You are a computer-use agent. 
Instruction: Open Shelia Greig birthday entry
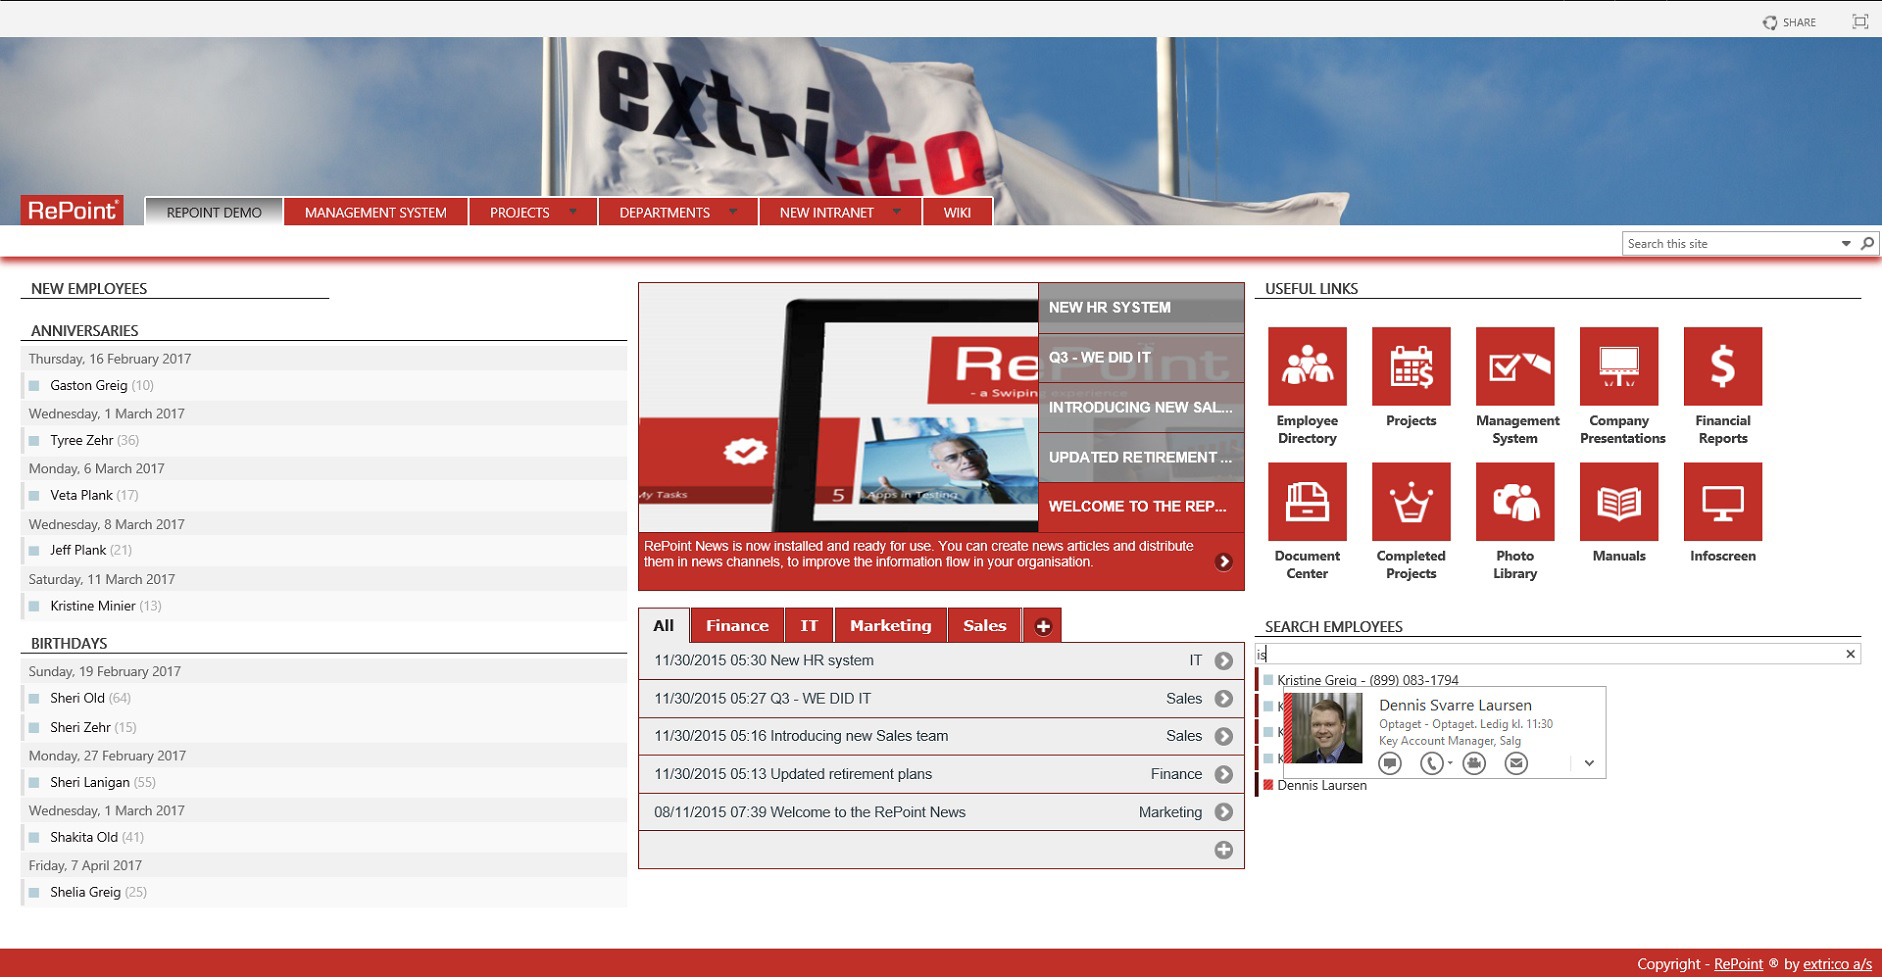pyautogui.click(x=98, y=892)
